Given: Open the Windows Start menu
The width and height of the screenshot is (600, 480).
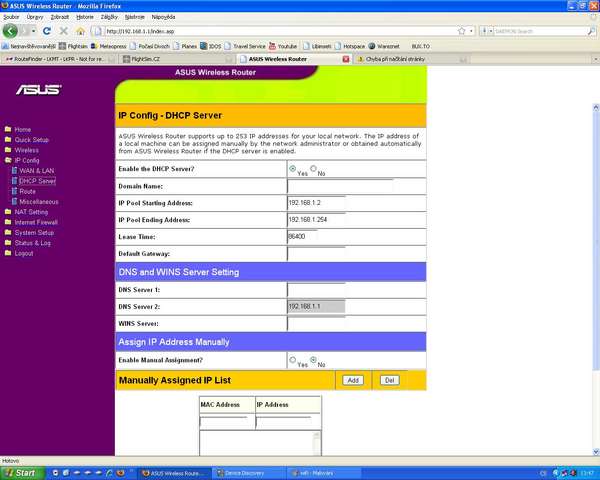Looking at the screenshot, I should click(x=21, y=473).
